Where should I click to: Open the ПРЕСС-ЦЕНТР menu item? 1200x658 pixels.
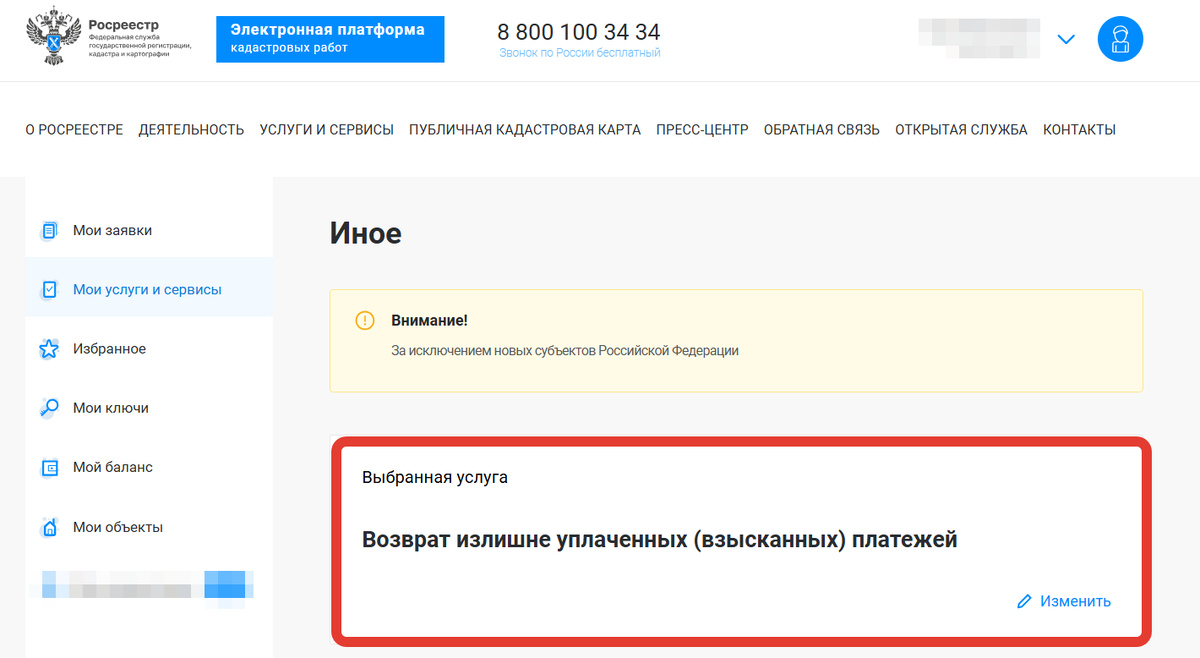[701, 129]
